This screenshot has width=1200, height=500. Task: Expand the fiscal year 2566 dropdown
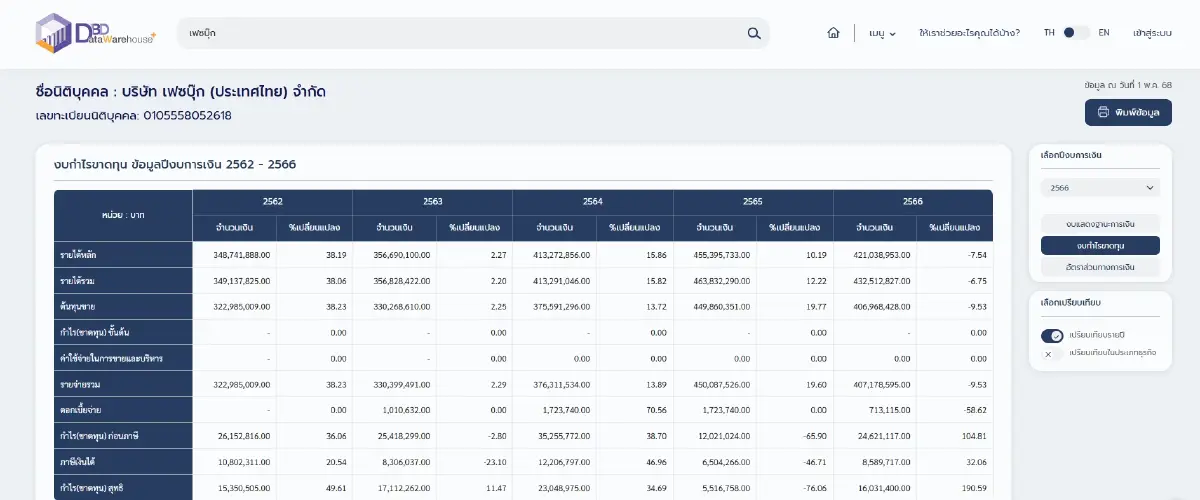point(1099,187)
